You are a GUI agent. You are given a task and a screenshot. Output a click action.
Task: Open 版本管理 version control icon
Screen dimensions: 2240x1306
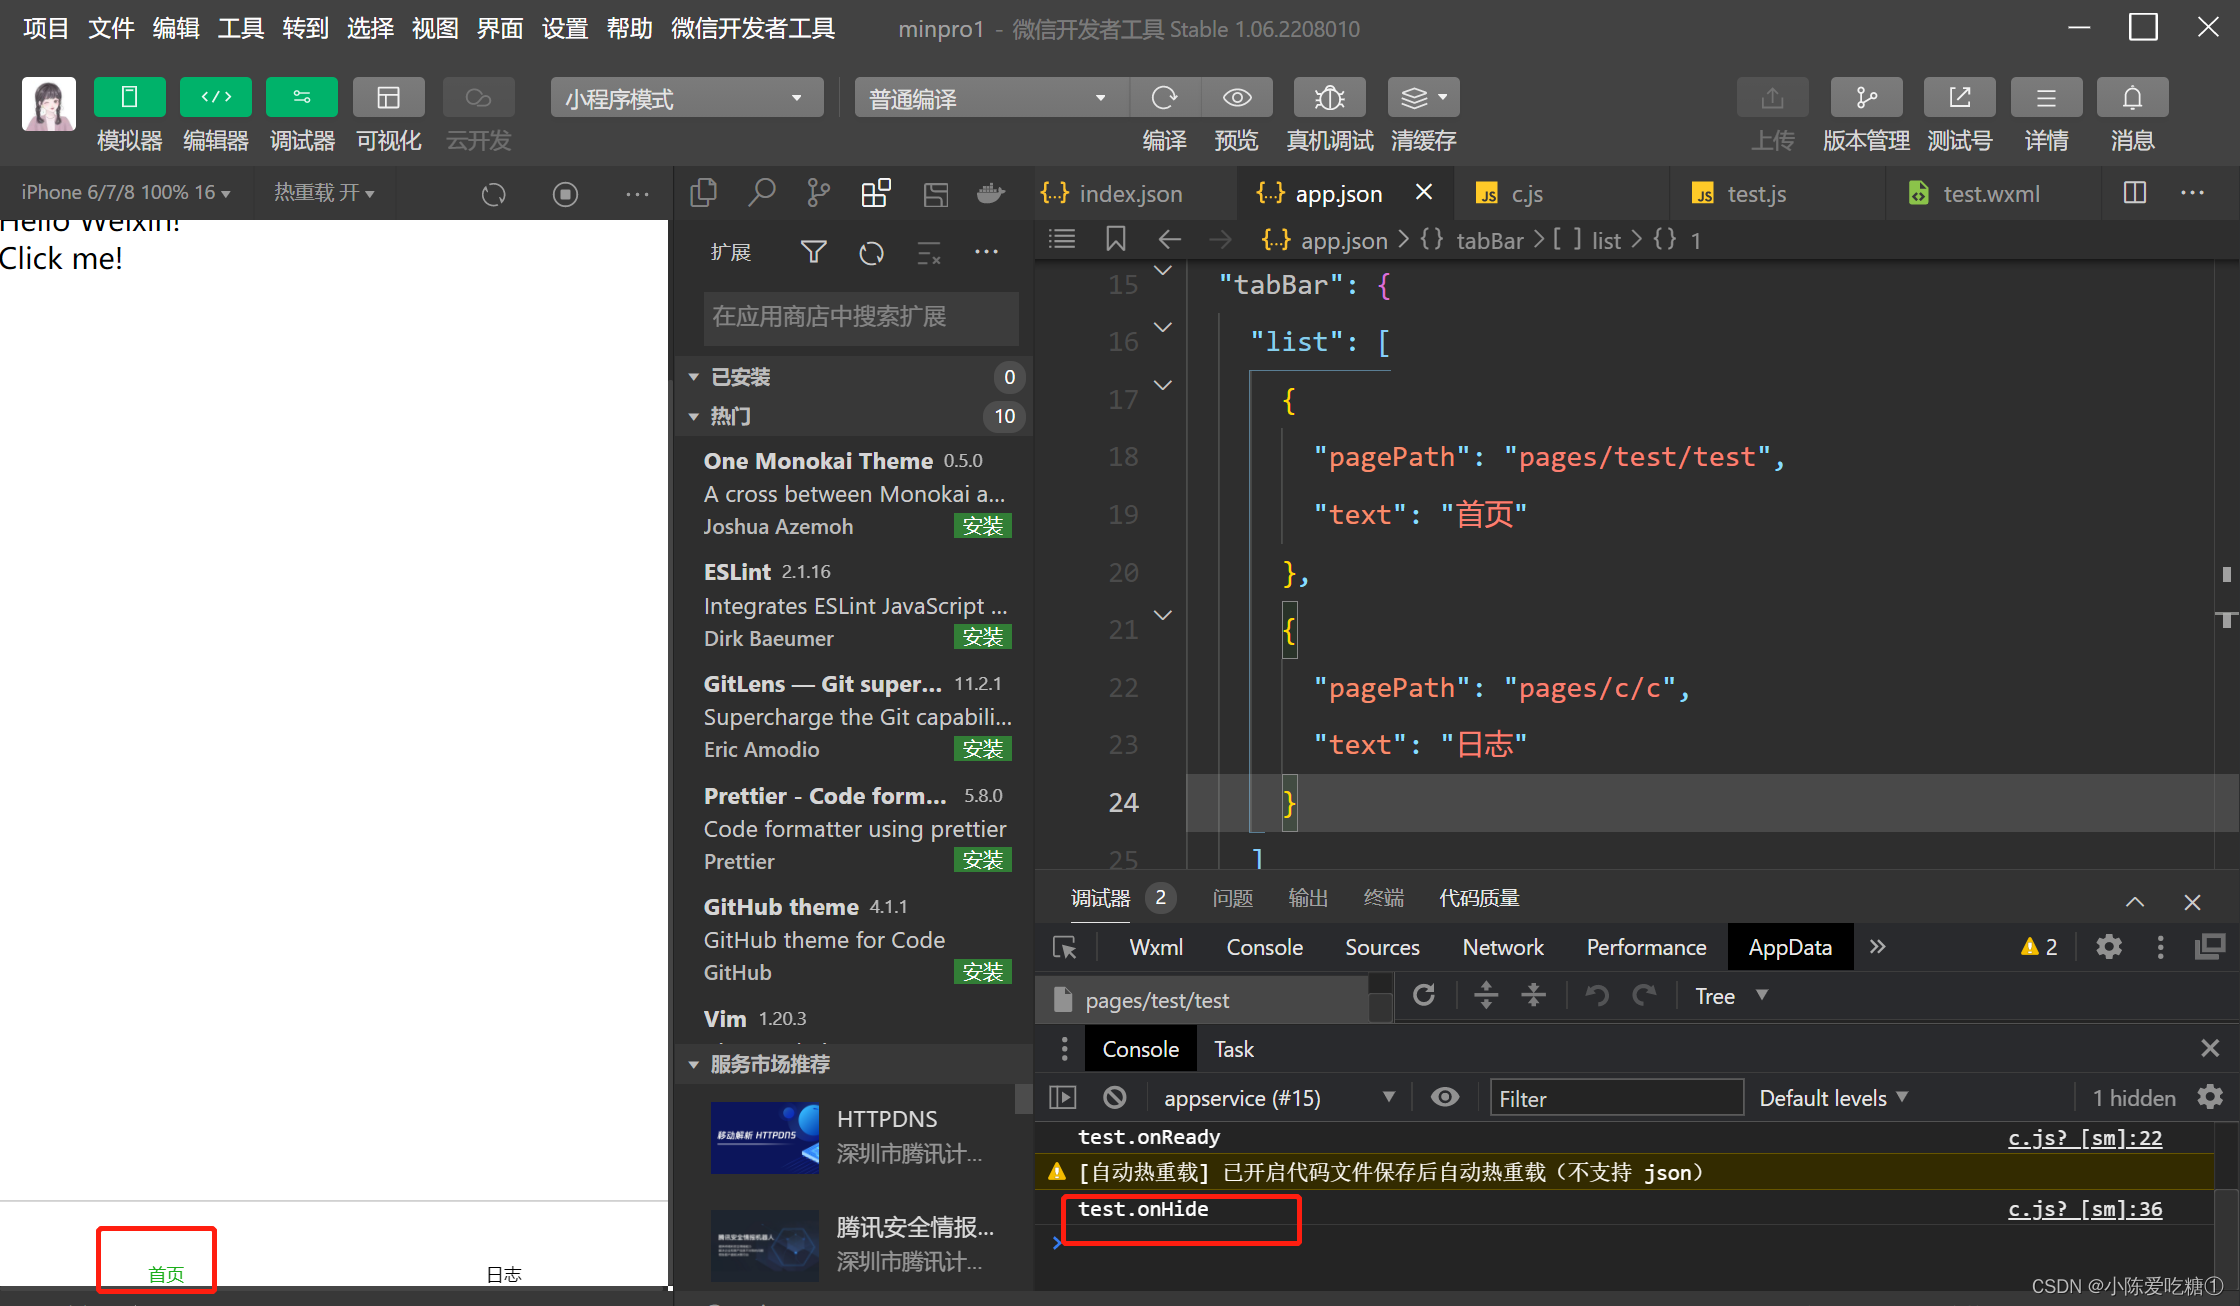point(1866,98)
